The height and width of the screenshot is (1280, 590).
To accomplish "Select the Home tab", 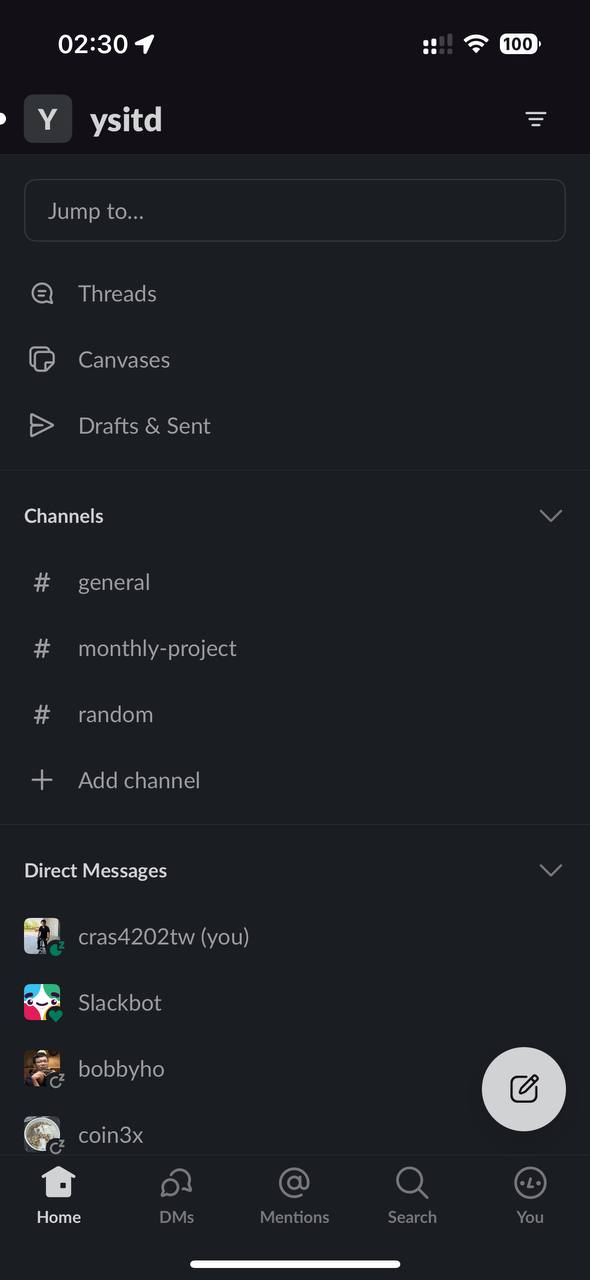I will (59, 1197).
